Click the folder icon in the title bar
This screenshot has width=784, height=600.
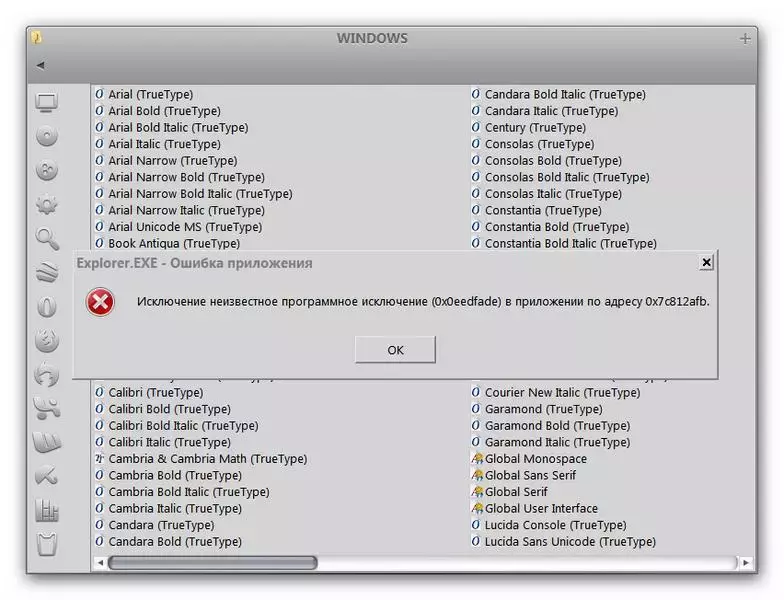click(x=36, y=38)
